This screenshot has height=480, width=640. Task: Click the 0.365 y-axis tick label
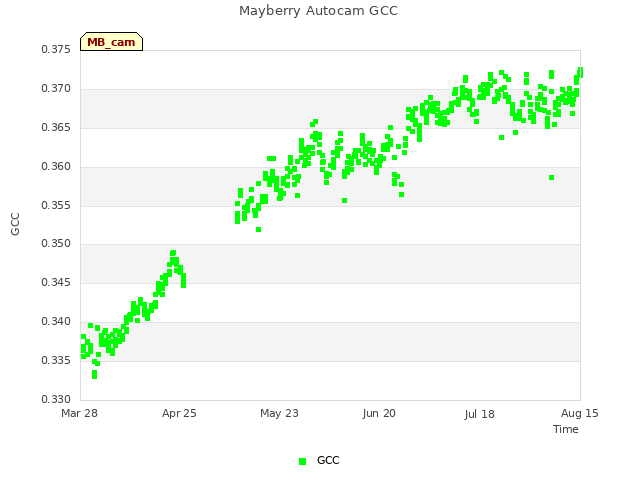click(56, 127)
